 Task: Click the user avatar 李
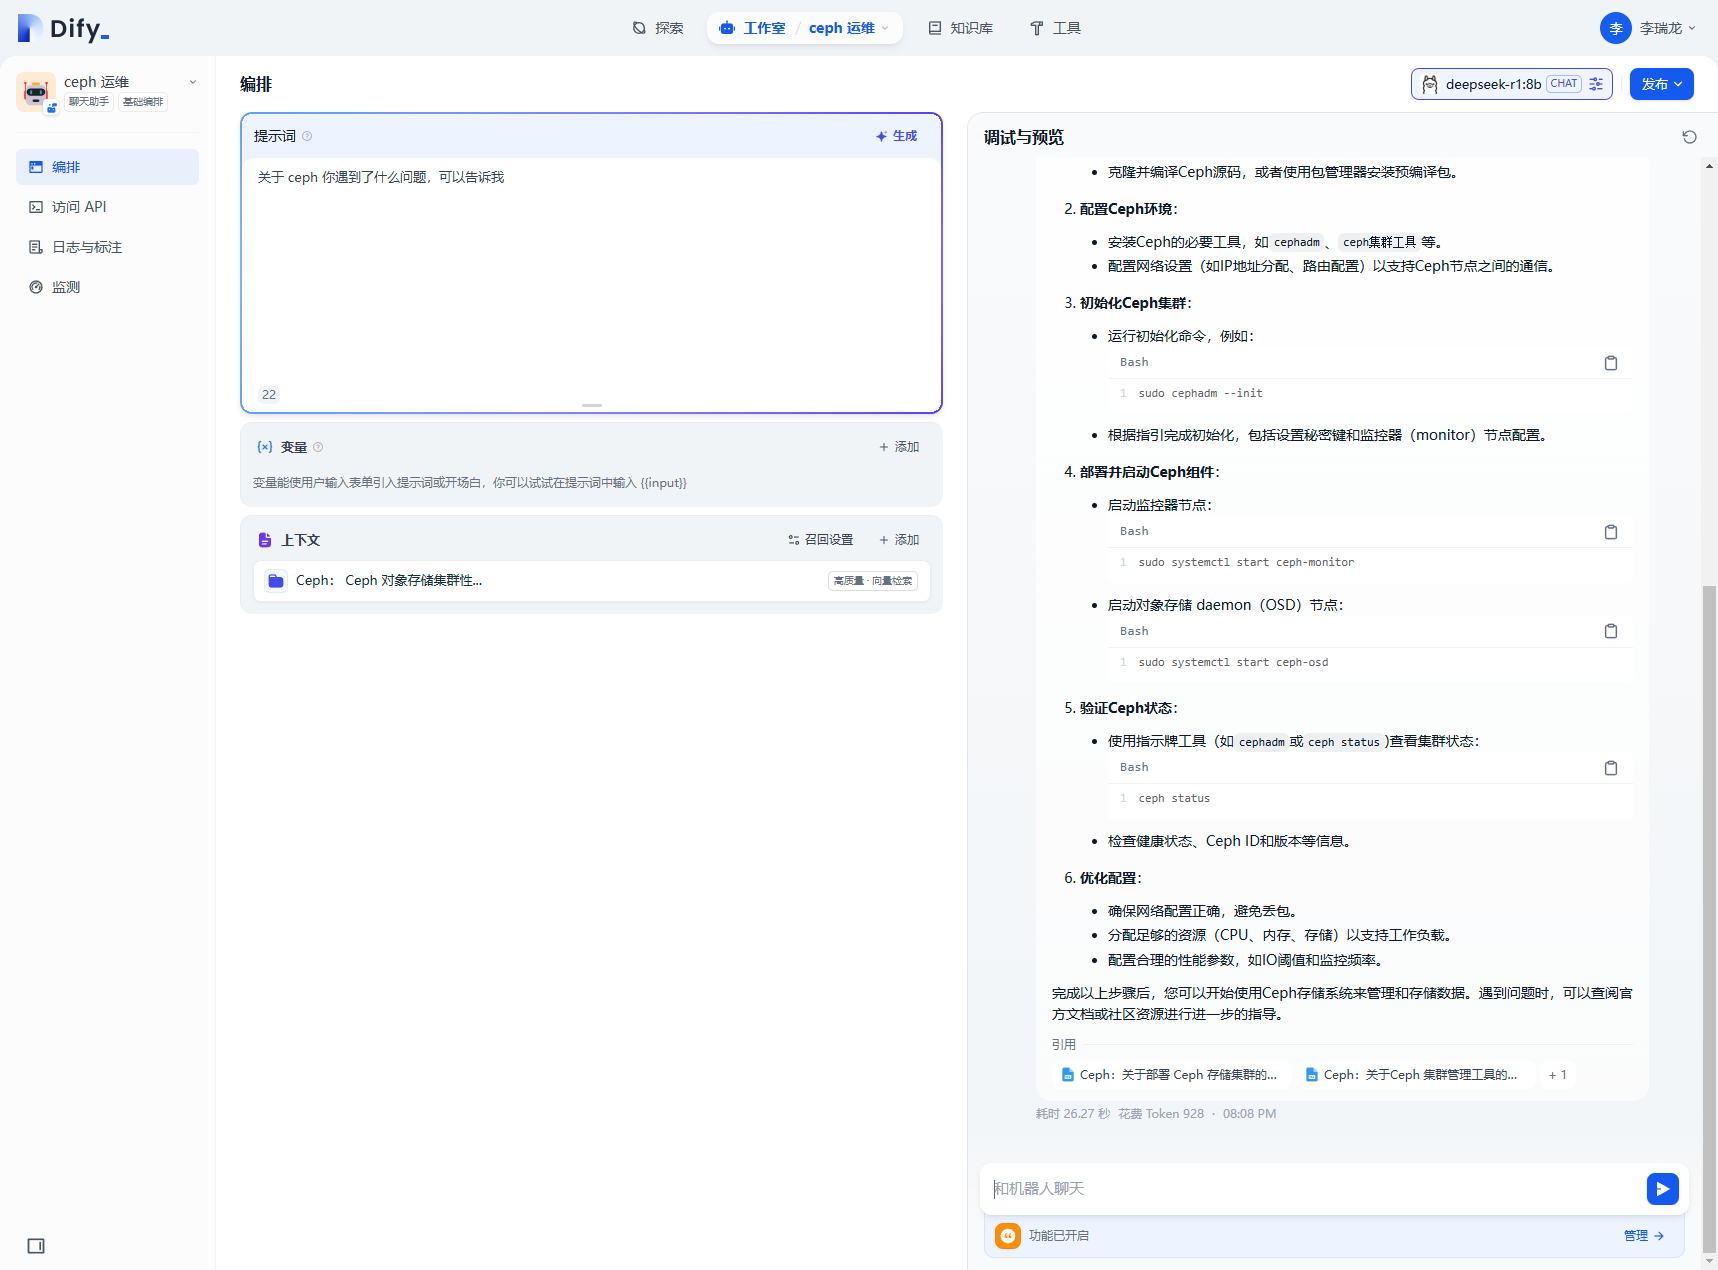point(1615,28)
